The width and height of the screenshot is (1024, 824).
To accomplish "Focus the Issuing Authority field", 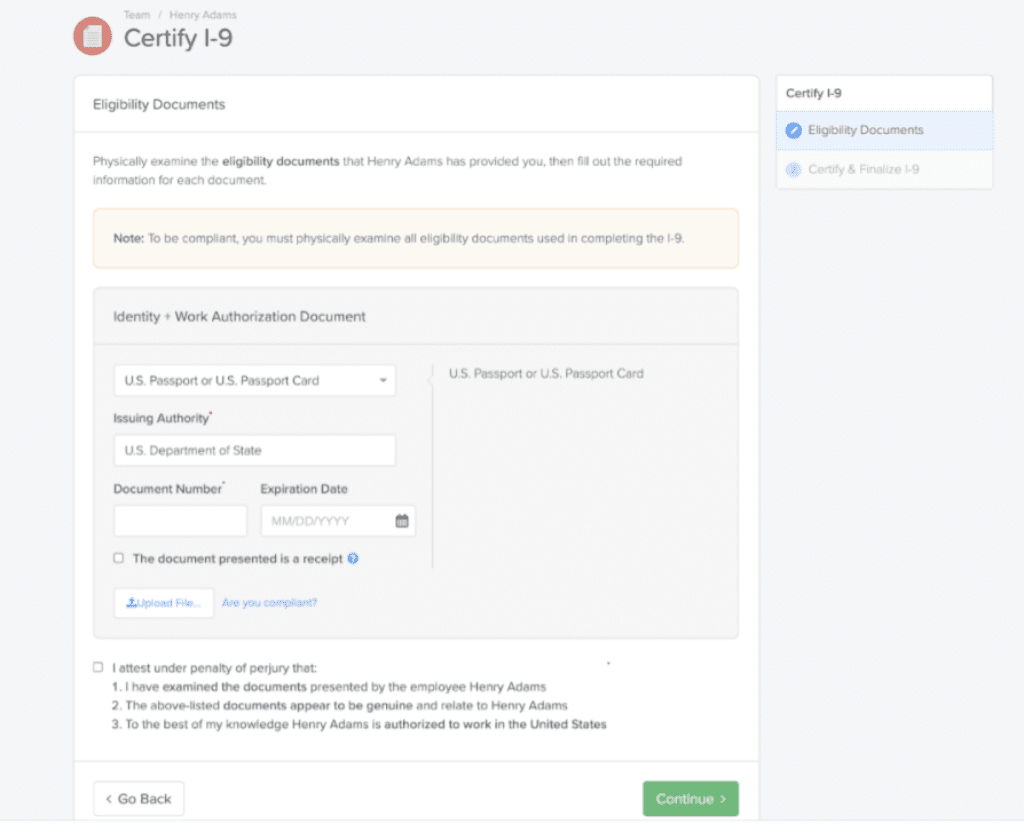I will pyautogui.click(x=255, y=451).
